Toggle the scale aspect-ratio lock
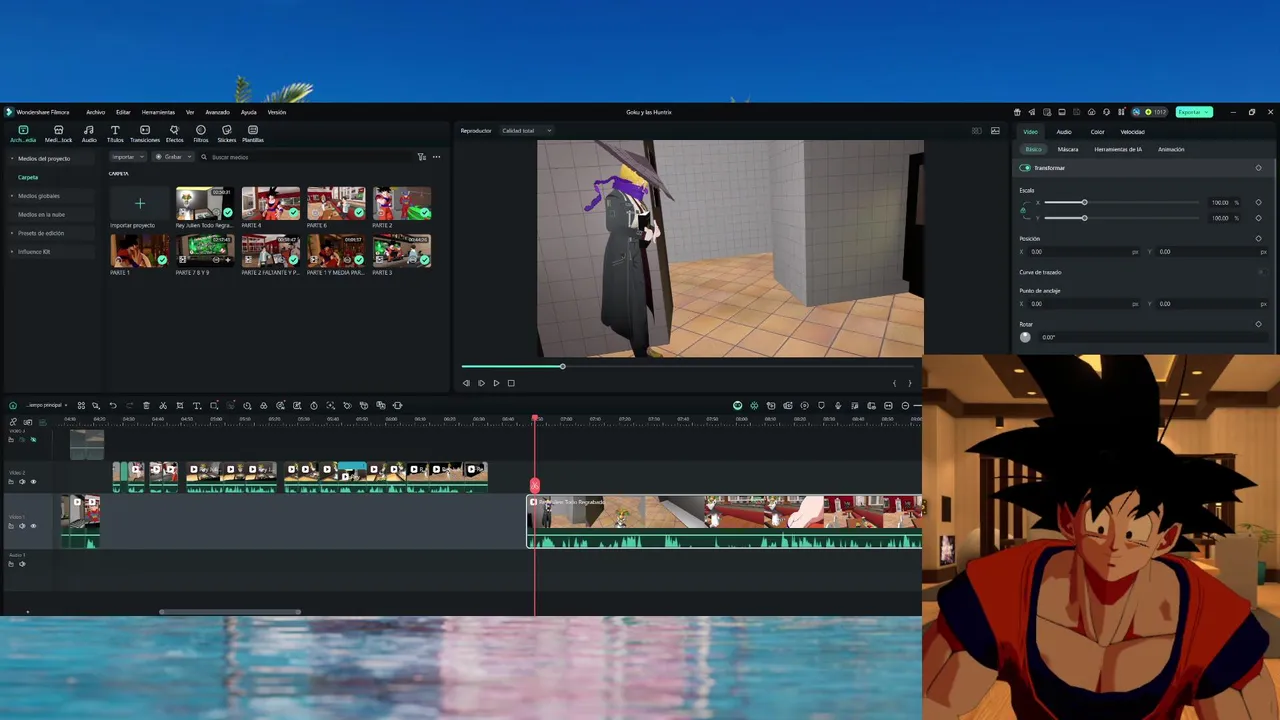This screenshot has width=1280, height=720. 1024,210
